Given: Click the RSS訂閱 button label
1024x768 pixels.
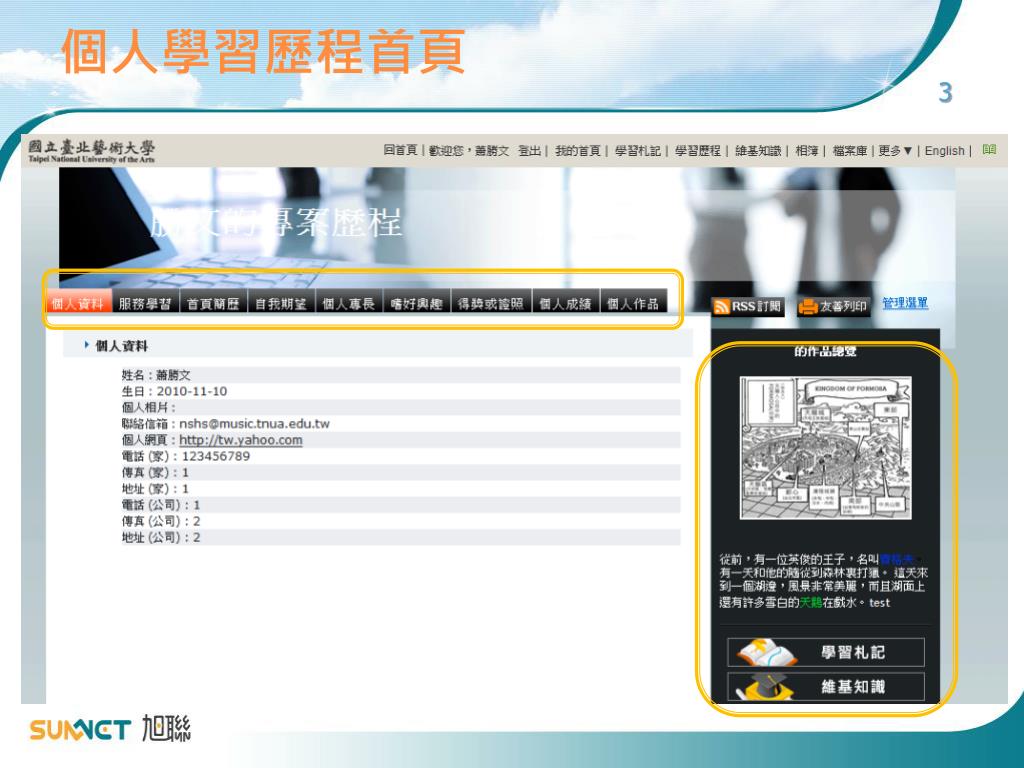Looking at the screenshot, I should pos(756,306).
